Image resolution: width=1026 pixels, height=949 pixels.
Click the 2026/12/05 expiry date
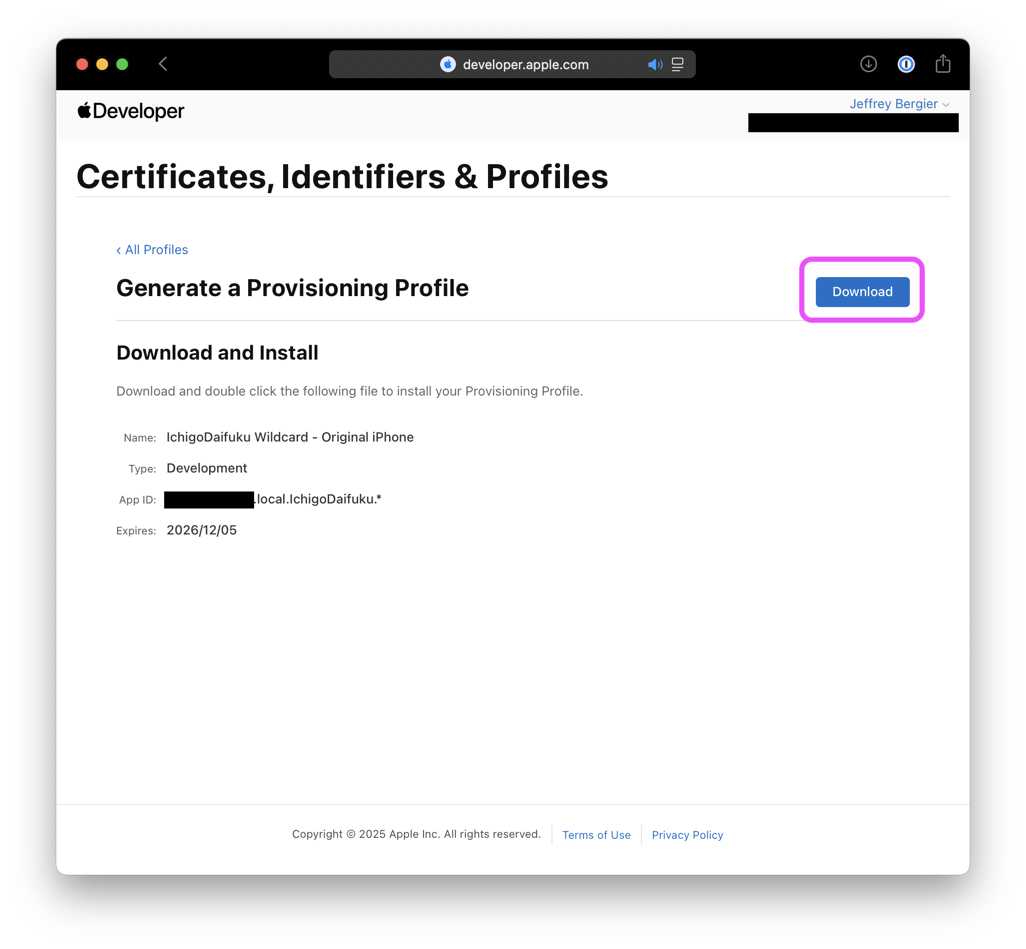click(202, 530)
